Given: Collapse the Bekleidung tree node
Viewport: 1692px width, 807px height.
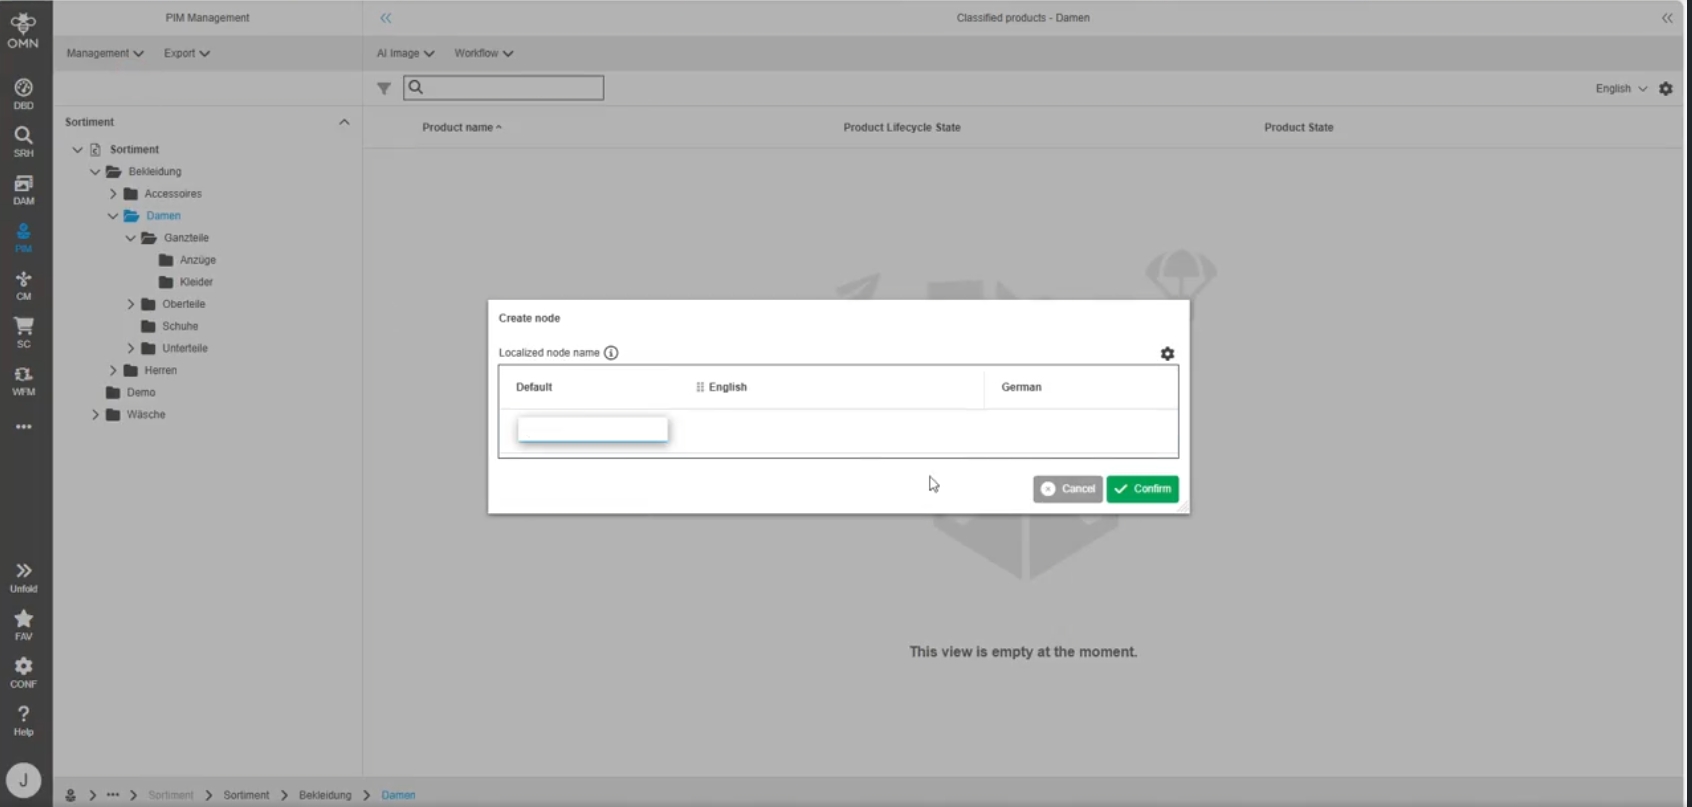Looking at the screenshot, I should (95, 171).
